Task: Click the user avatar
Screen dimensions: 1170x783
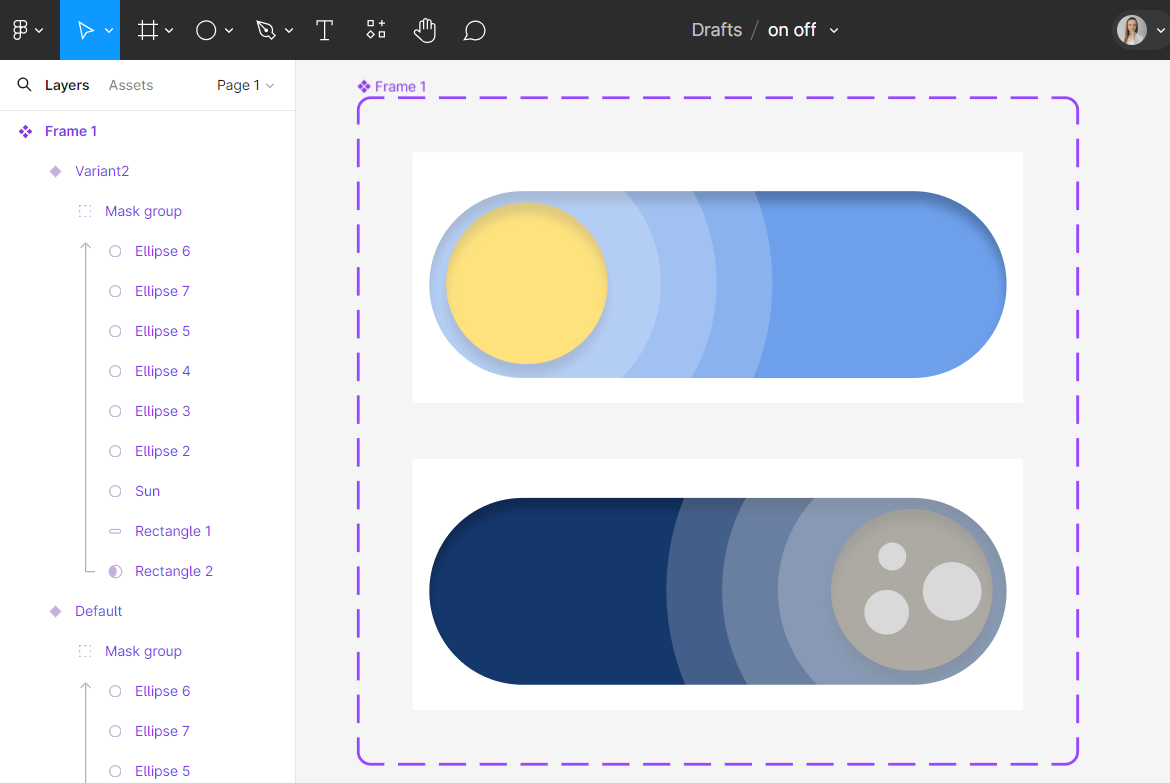Action: [x=1132, y=30]
